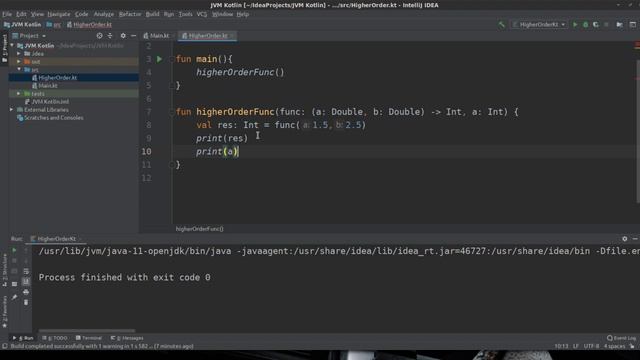The height and width of the screenshot is (360, 640).
Task: Expand the out folder
Action: [x=19, y=62]
